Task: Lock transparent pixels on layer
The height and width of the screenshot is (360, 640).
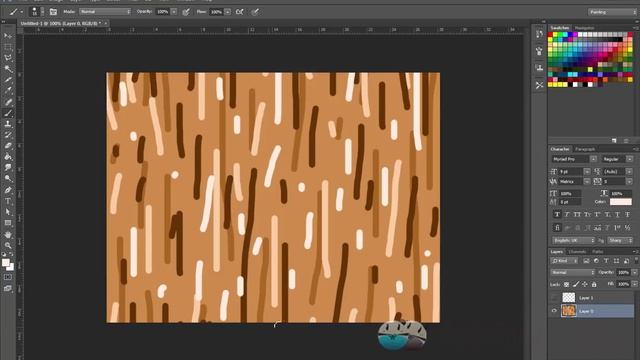Action: pos(567,284)
